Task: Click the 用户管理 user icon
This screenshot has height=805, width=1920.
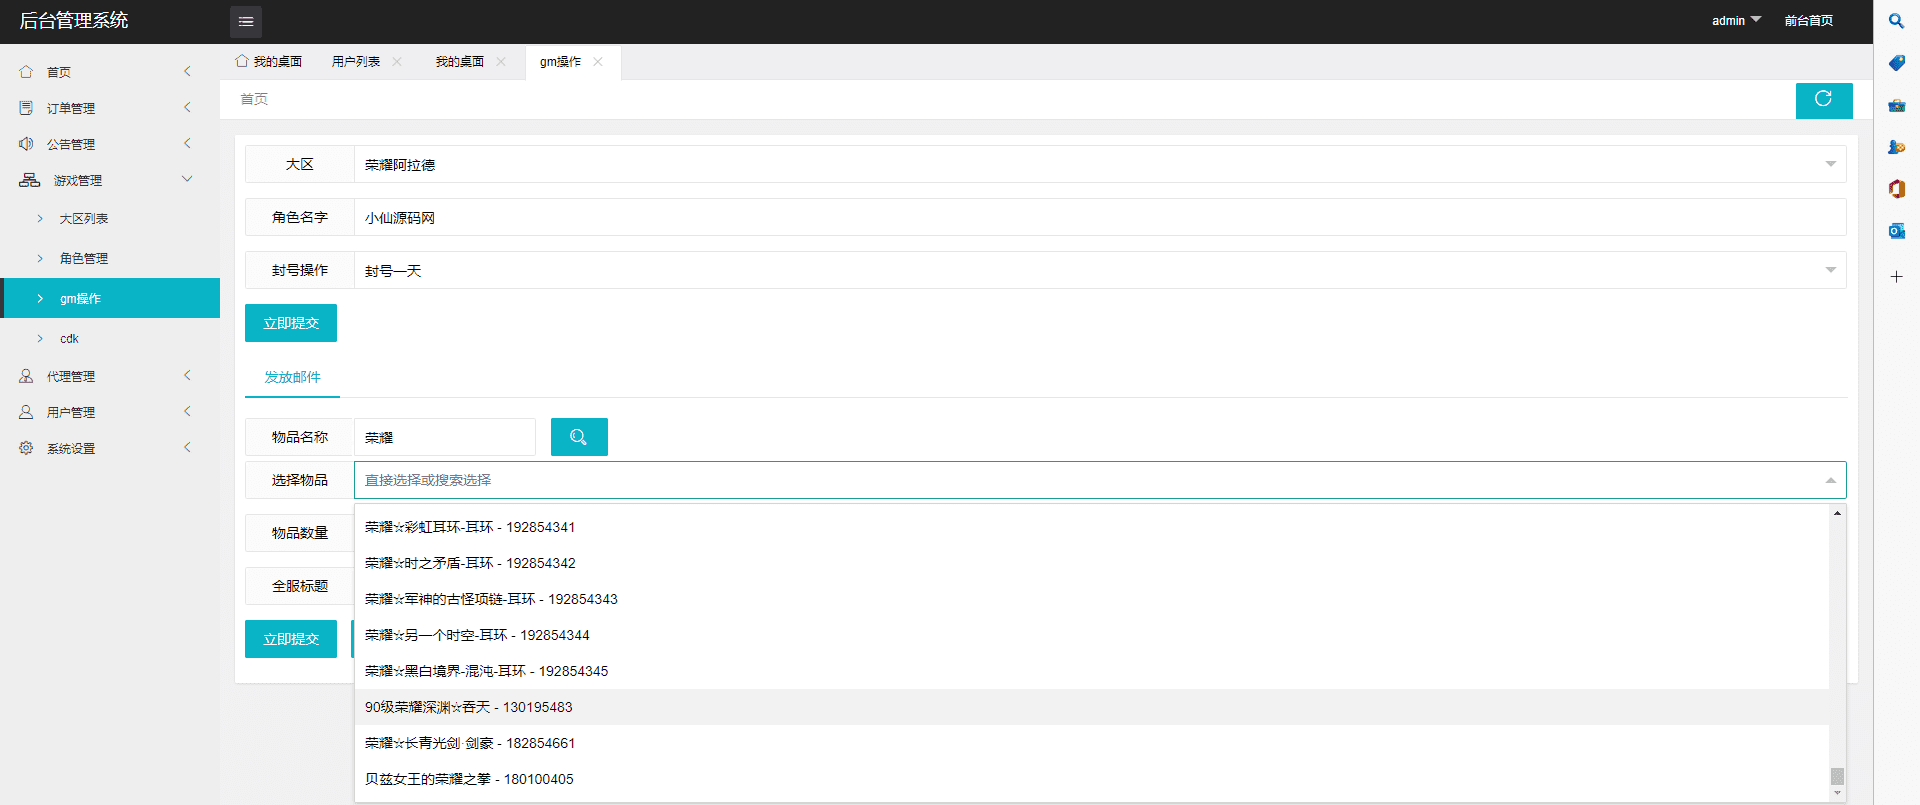Action: tap(26, 412)
